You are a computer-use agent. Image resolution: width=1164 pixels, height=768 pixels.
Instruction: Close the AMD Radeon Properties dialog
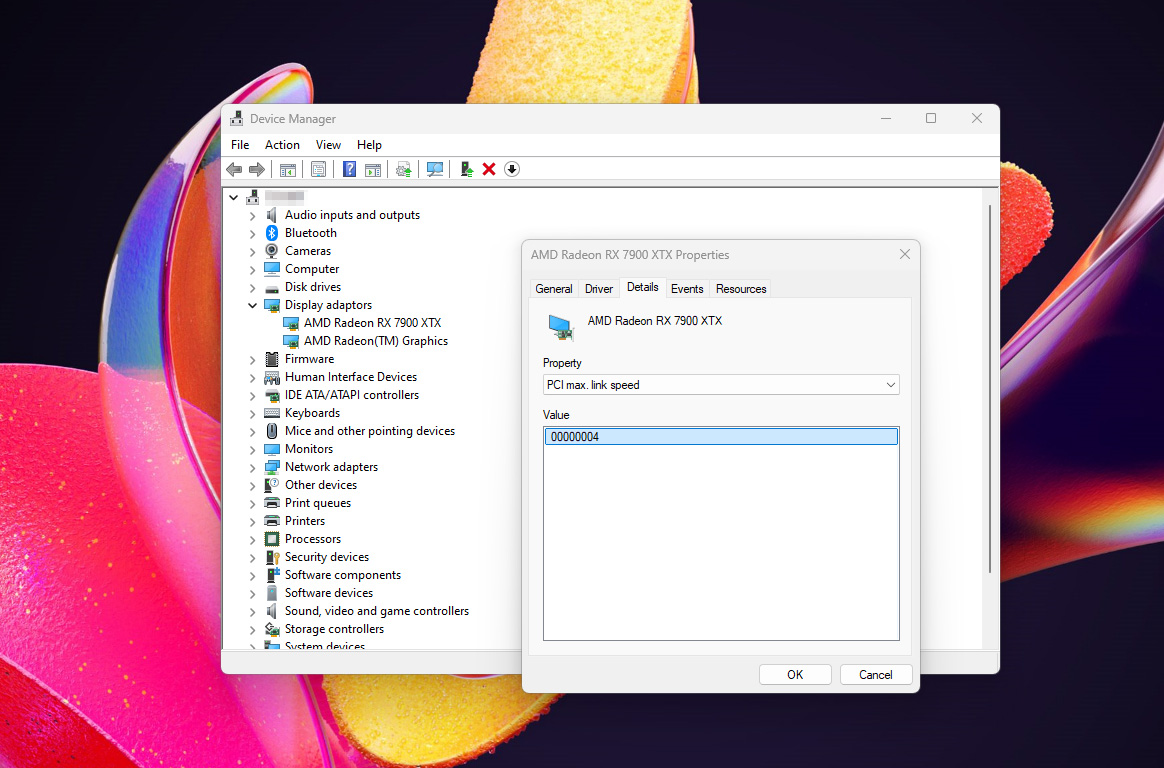[905, 255]
